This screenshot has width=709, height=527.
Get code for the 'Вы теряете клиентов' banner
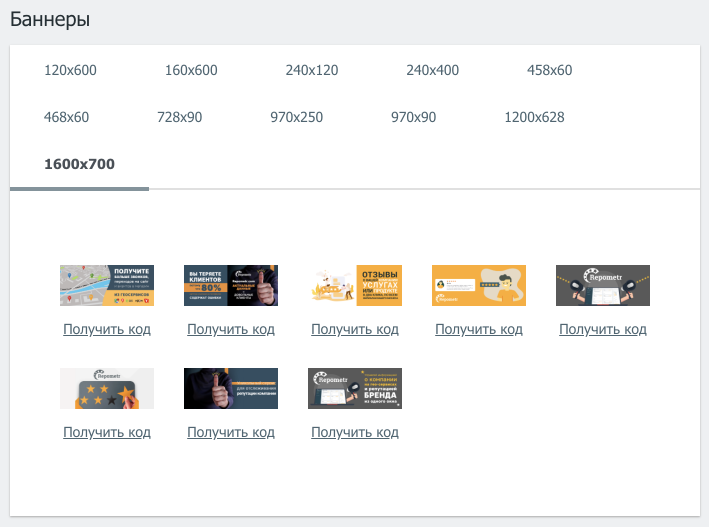(231, 329)
